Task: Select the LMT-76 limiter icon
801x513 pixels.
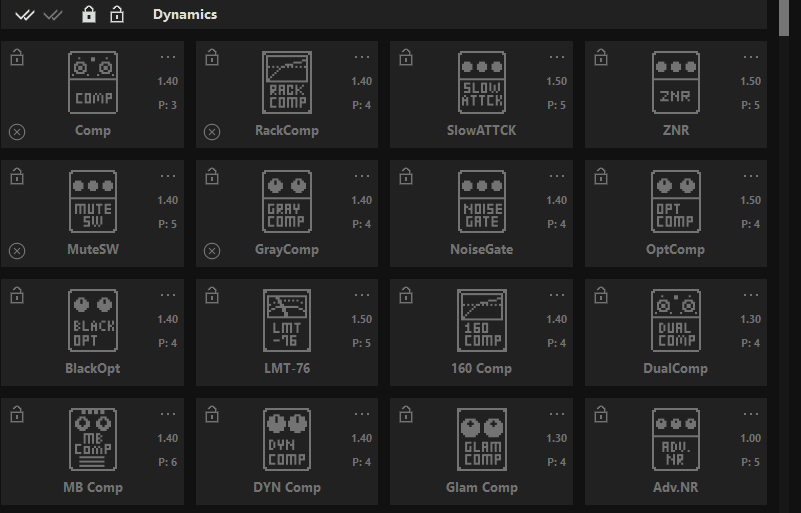Action: pyautogui.click(x=287, y=321)
